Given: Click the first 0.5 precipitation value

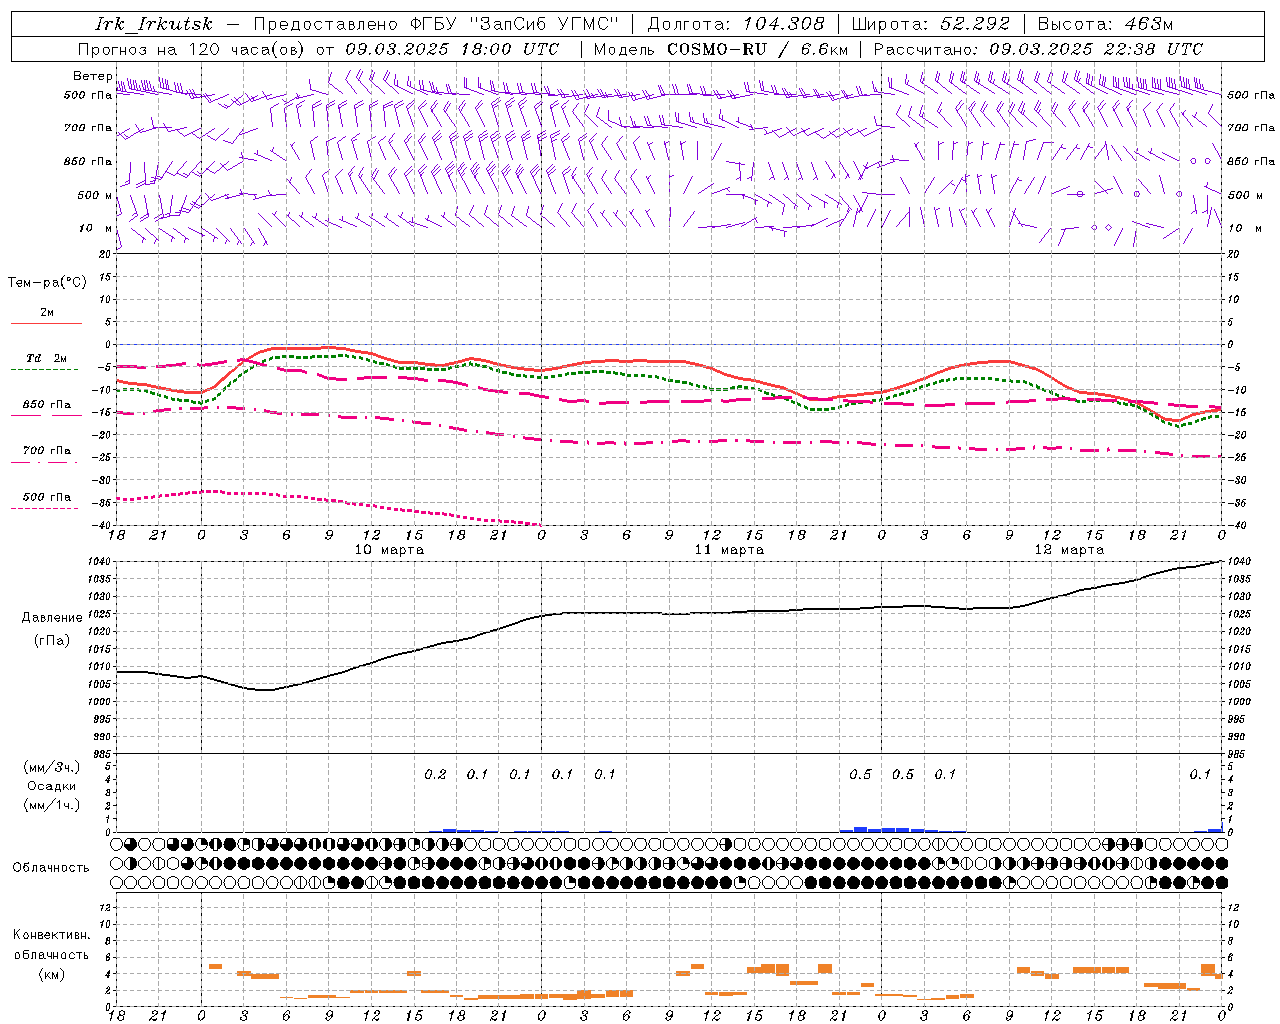Looking at the screenshot, I should 860,774.
